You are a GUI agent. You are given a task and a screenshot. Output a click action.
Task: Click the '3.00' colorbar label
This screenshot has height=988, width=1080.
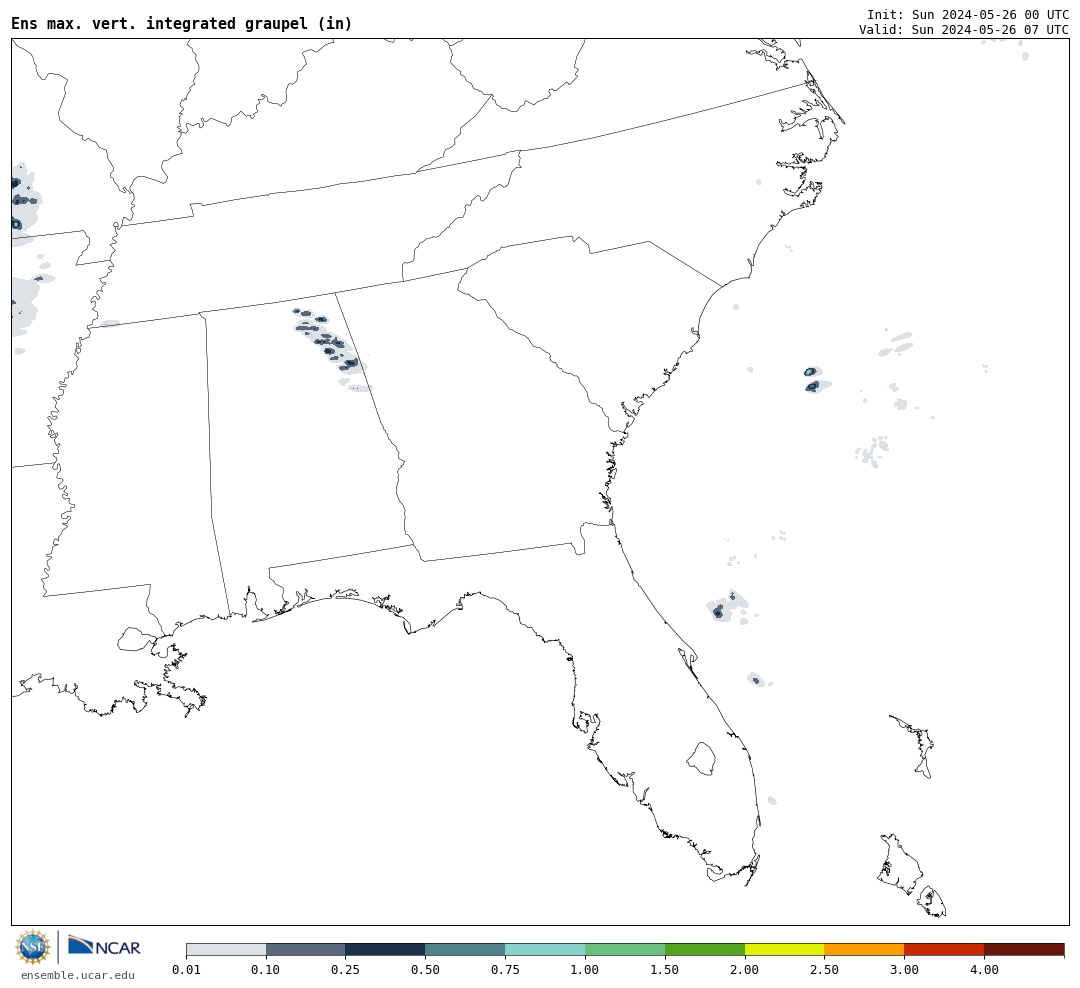[904, 969]
